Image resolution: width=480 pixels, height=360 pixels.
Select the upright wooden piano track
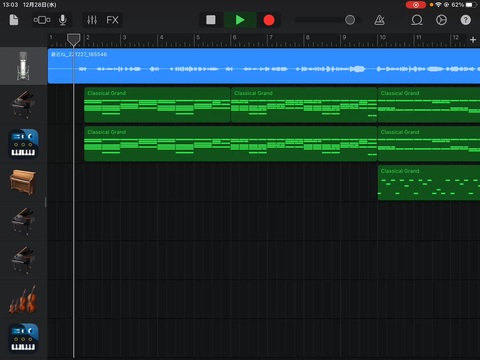click(x=23, y=183)
